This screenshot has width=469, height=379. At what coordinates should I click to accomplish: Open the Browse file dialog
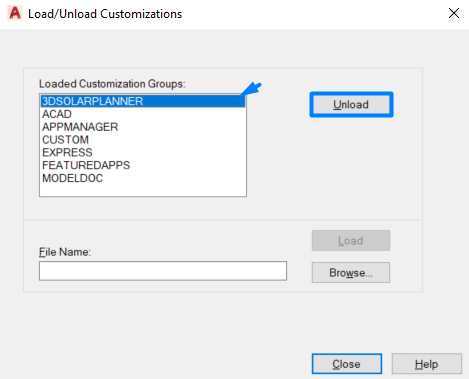pyautogui.click(x=351, y=272)
